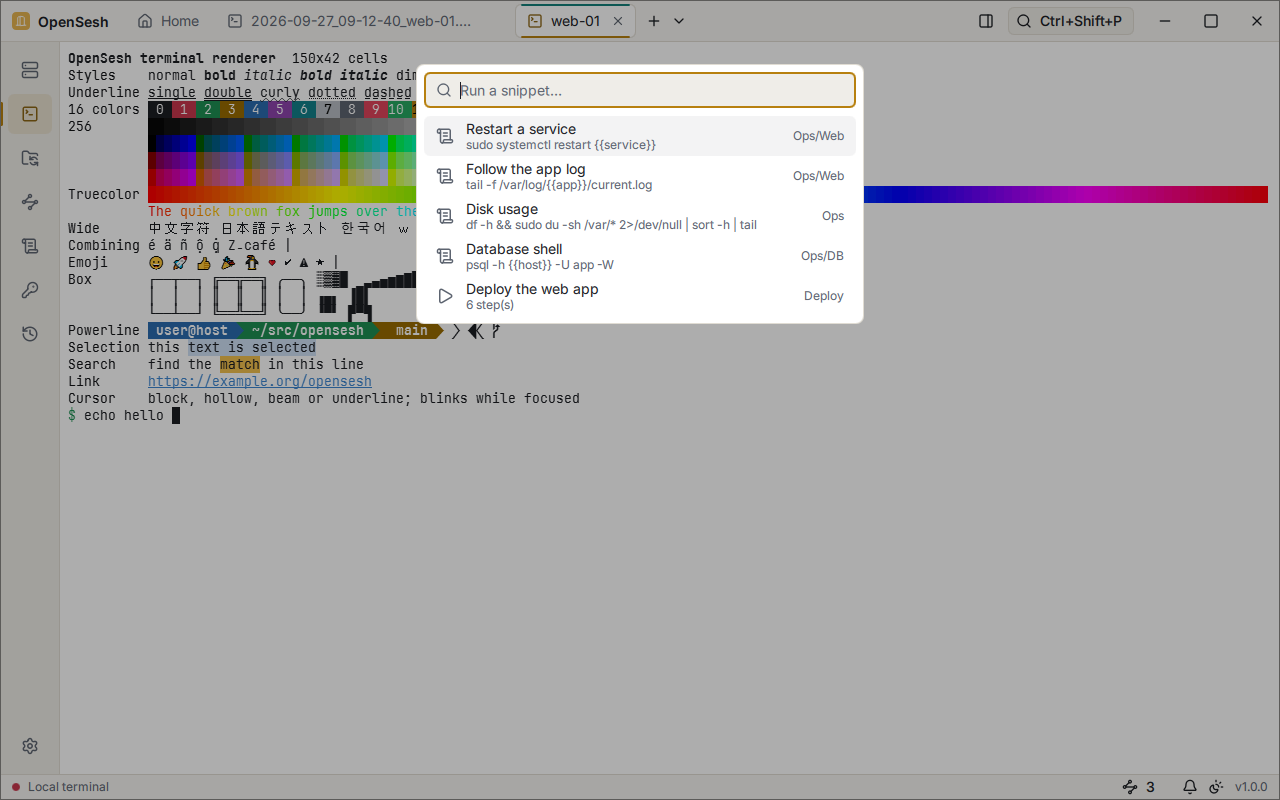1280x800 pixels.
Task: Click the scroll icon beside Database shell
Action: (446, 256)
